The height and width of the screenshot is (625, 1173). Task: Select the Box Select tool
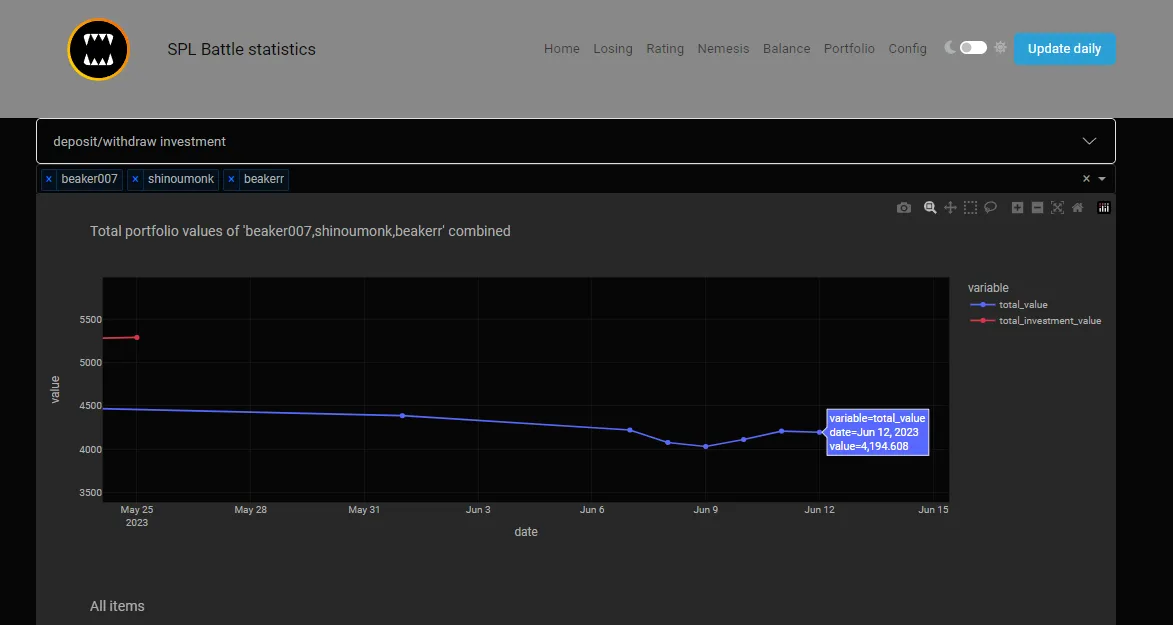pos(970,208)
